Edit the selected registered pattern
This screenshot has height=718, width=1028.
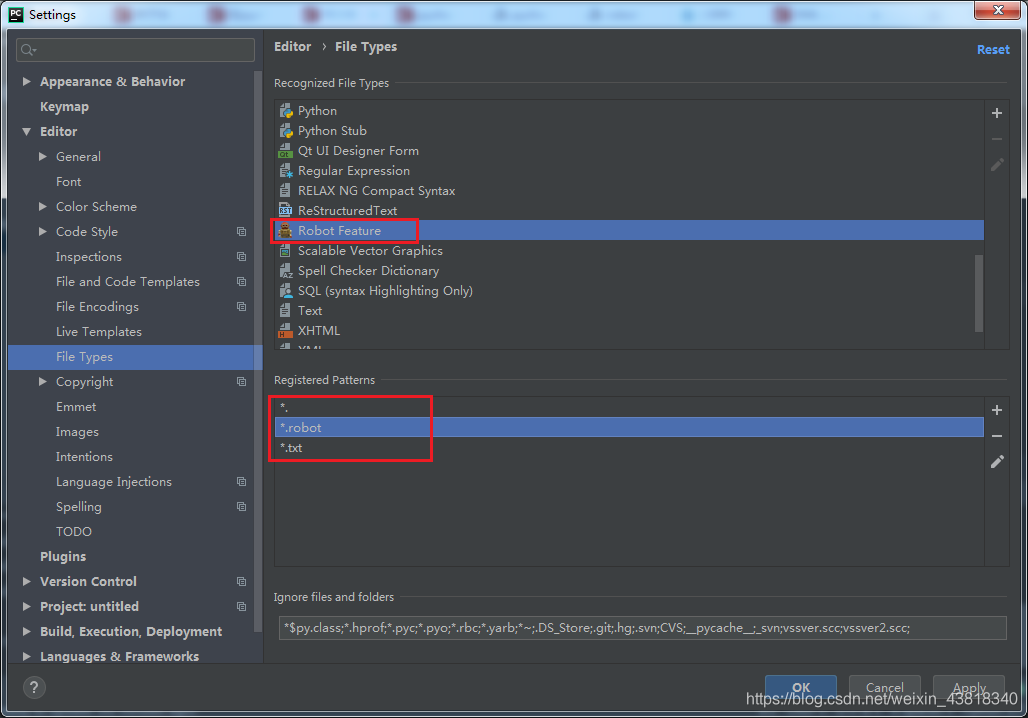click(997, 462)
